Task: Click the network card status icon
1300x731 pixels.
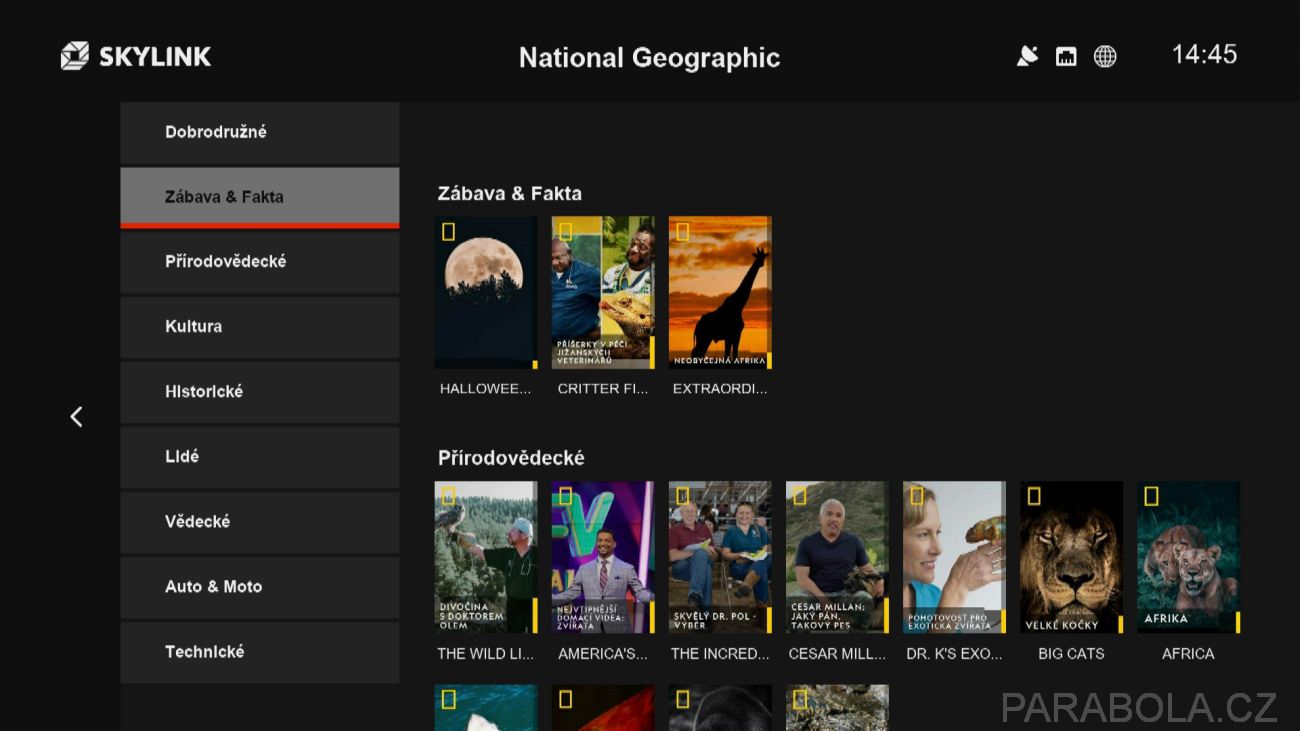Action: 1066,57
